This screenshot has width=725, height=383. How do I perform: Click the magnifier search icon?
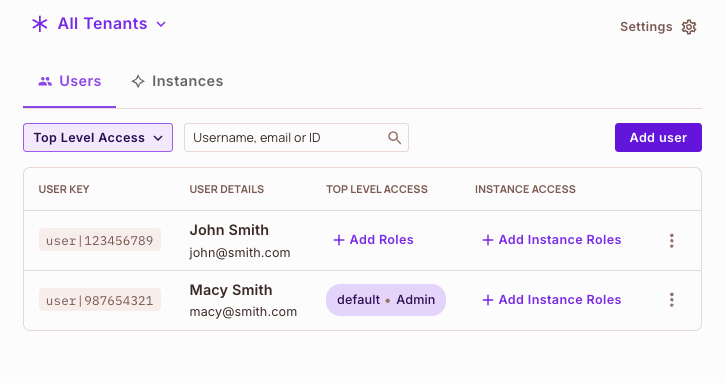click(x=394, y=137)
